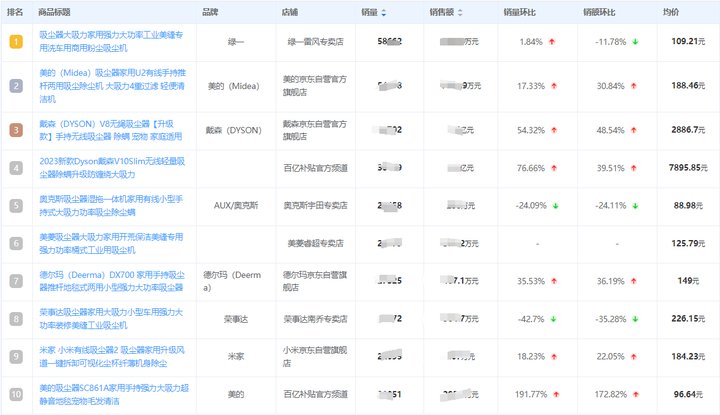Image resolution: width=720 pixels, height=415 pixels.
Task: Select brand cell 米家
Action: point(236,356)
